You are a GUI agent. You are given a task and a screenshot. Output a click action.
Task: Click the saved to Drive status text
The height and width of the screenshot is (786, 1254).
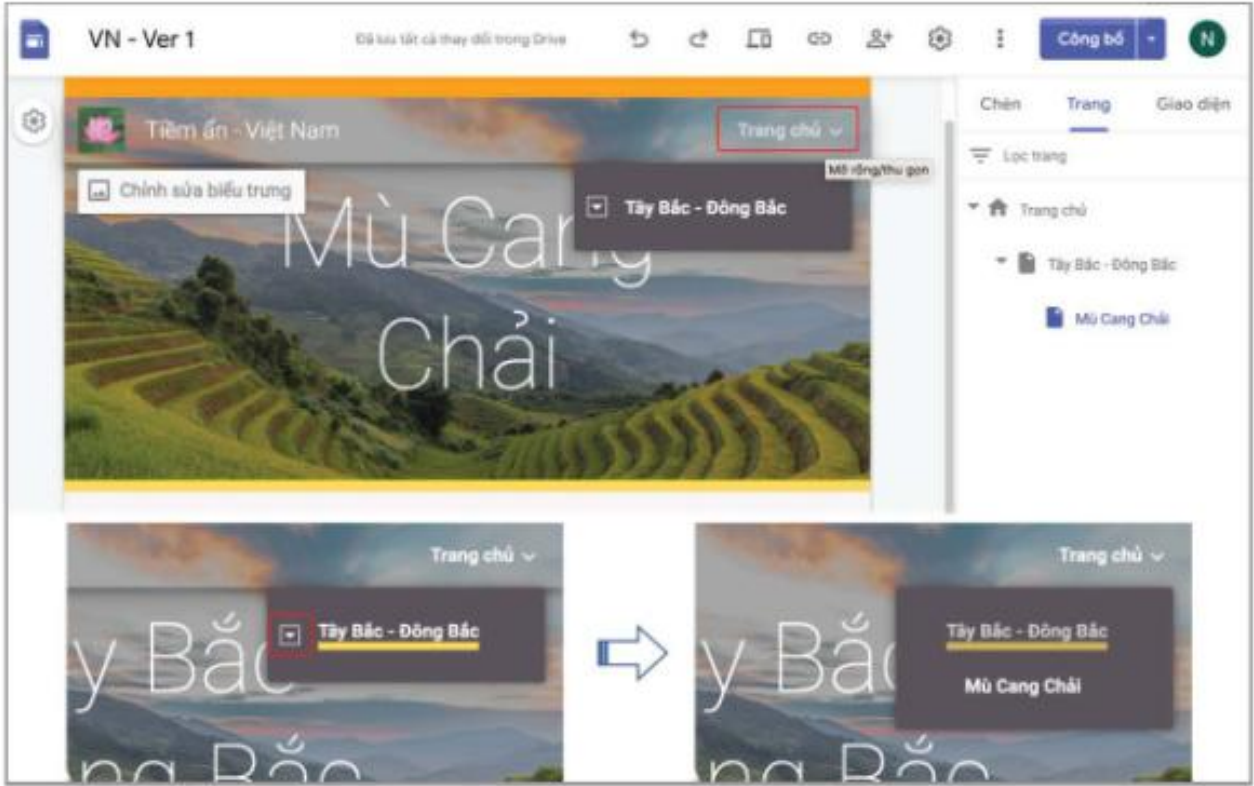(x=461, y=40)
